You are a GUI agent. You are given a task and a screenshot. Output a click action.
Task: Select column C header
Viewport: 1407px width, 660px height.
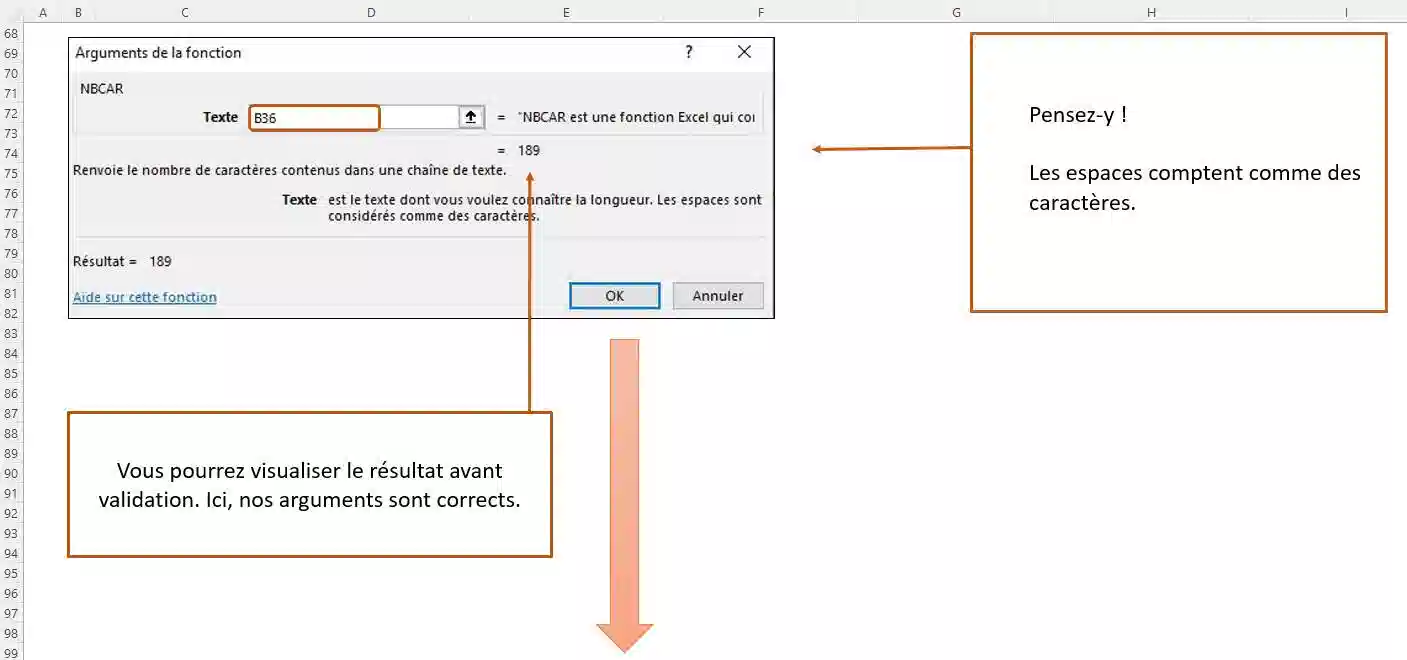(185, 12)
